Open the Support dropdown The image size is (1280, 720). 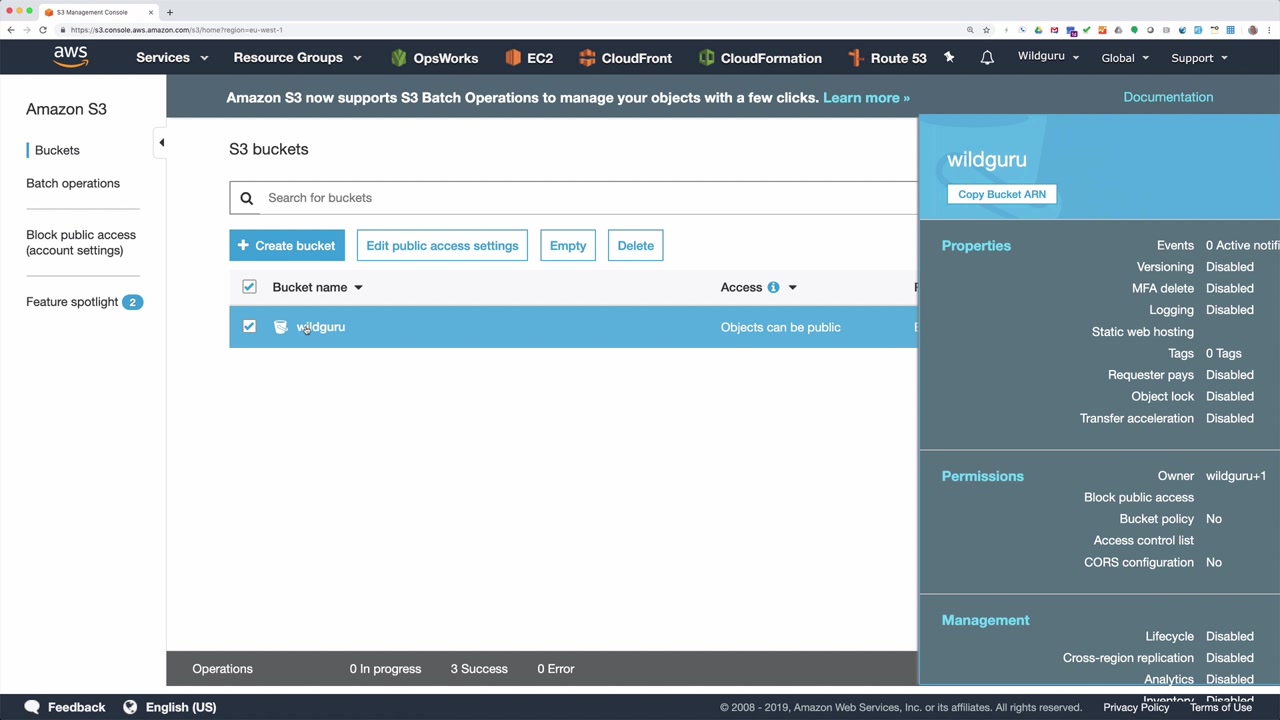pos(1199,58)
